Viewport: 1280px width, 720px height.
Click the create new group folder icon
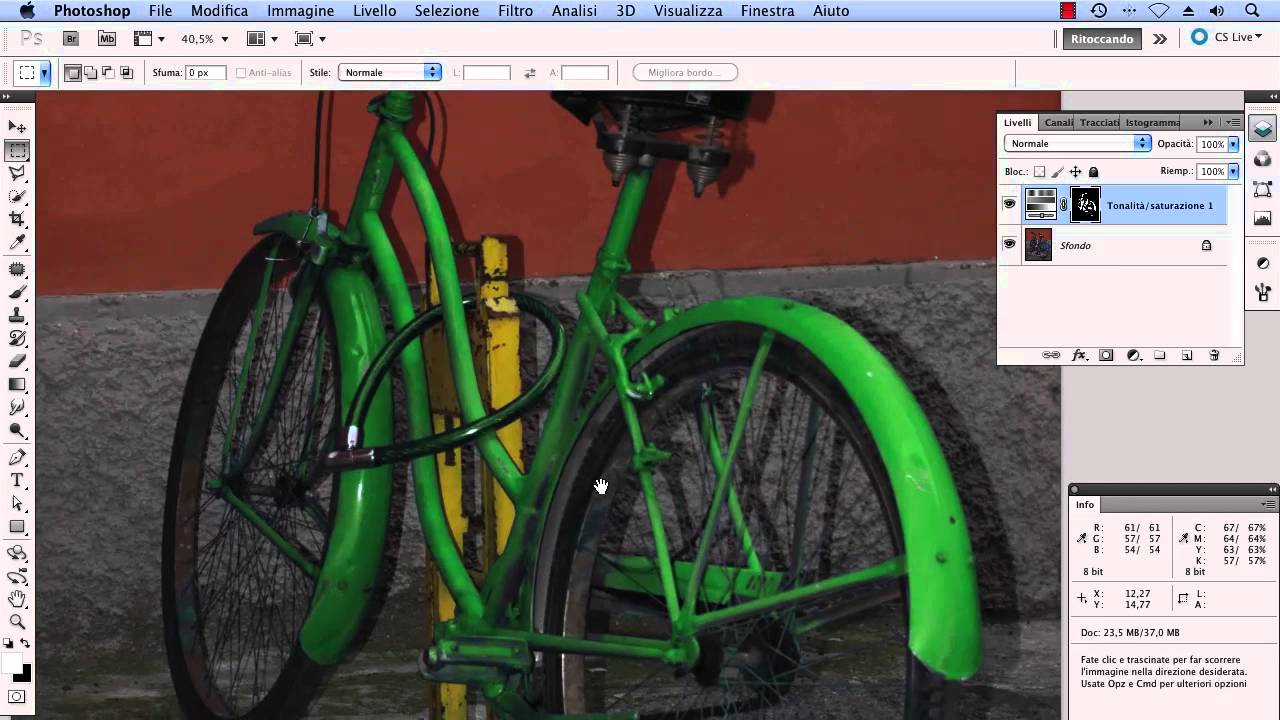click(1160, 355)
